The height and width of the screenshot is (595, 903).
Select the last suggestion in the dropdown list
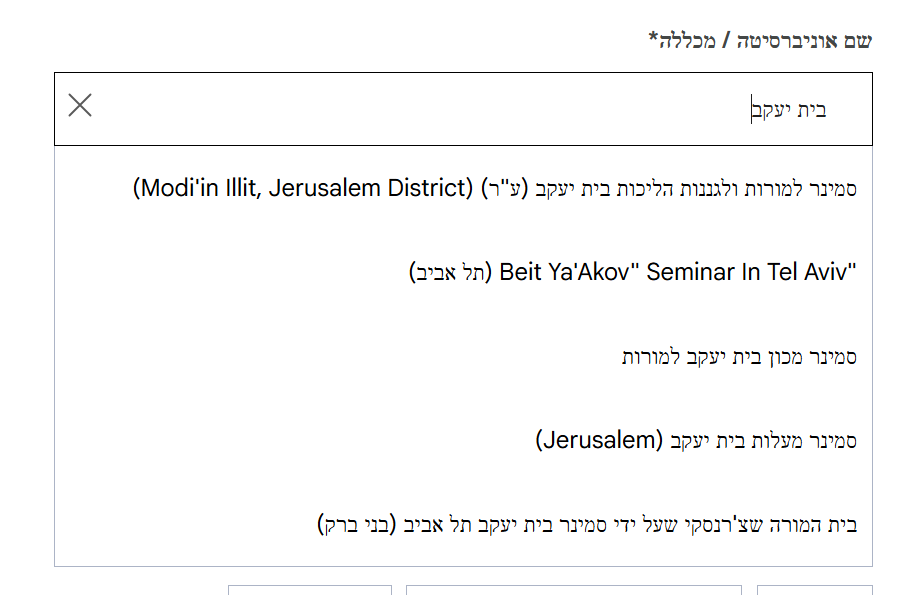[587, 524]
